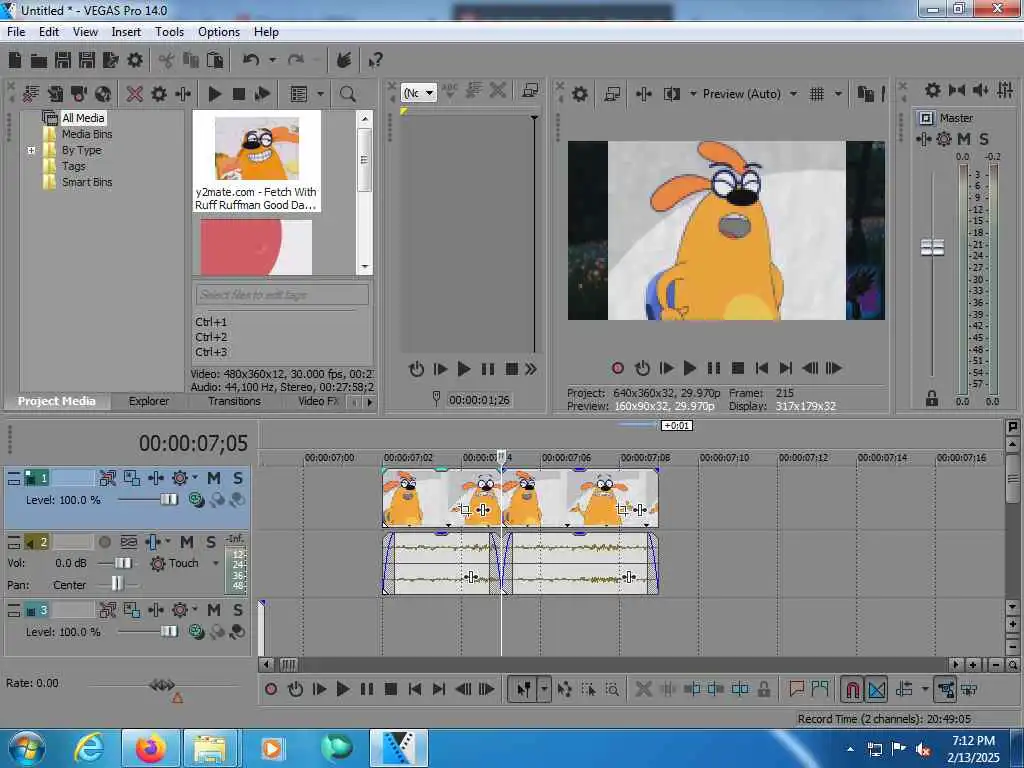Viewport: 1024px width, 768px height.
Task: Click the media tags input field
Action: pyautogui.click(x=282, y=295)
